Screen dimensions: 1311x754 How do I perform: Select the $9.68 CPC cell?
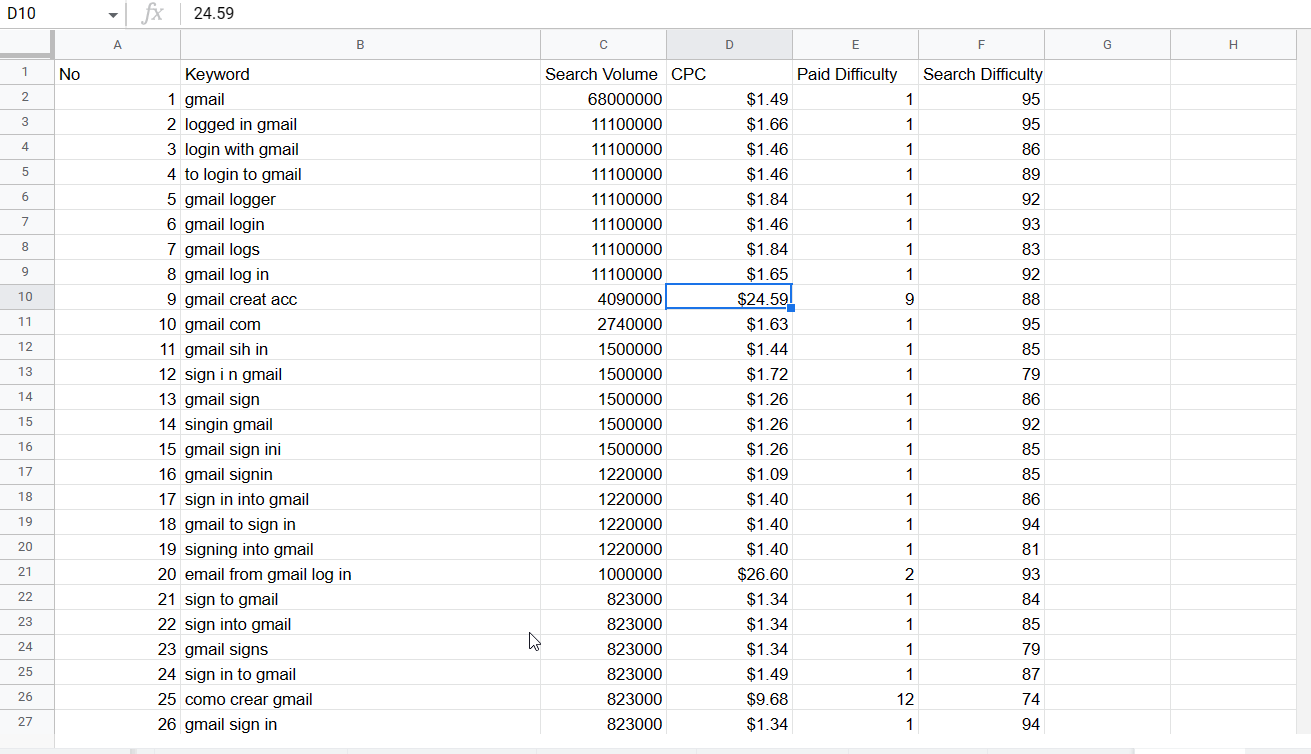[x=729, y=699]
